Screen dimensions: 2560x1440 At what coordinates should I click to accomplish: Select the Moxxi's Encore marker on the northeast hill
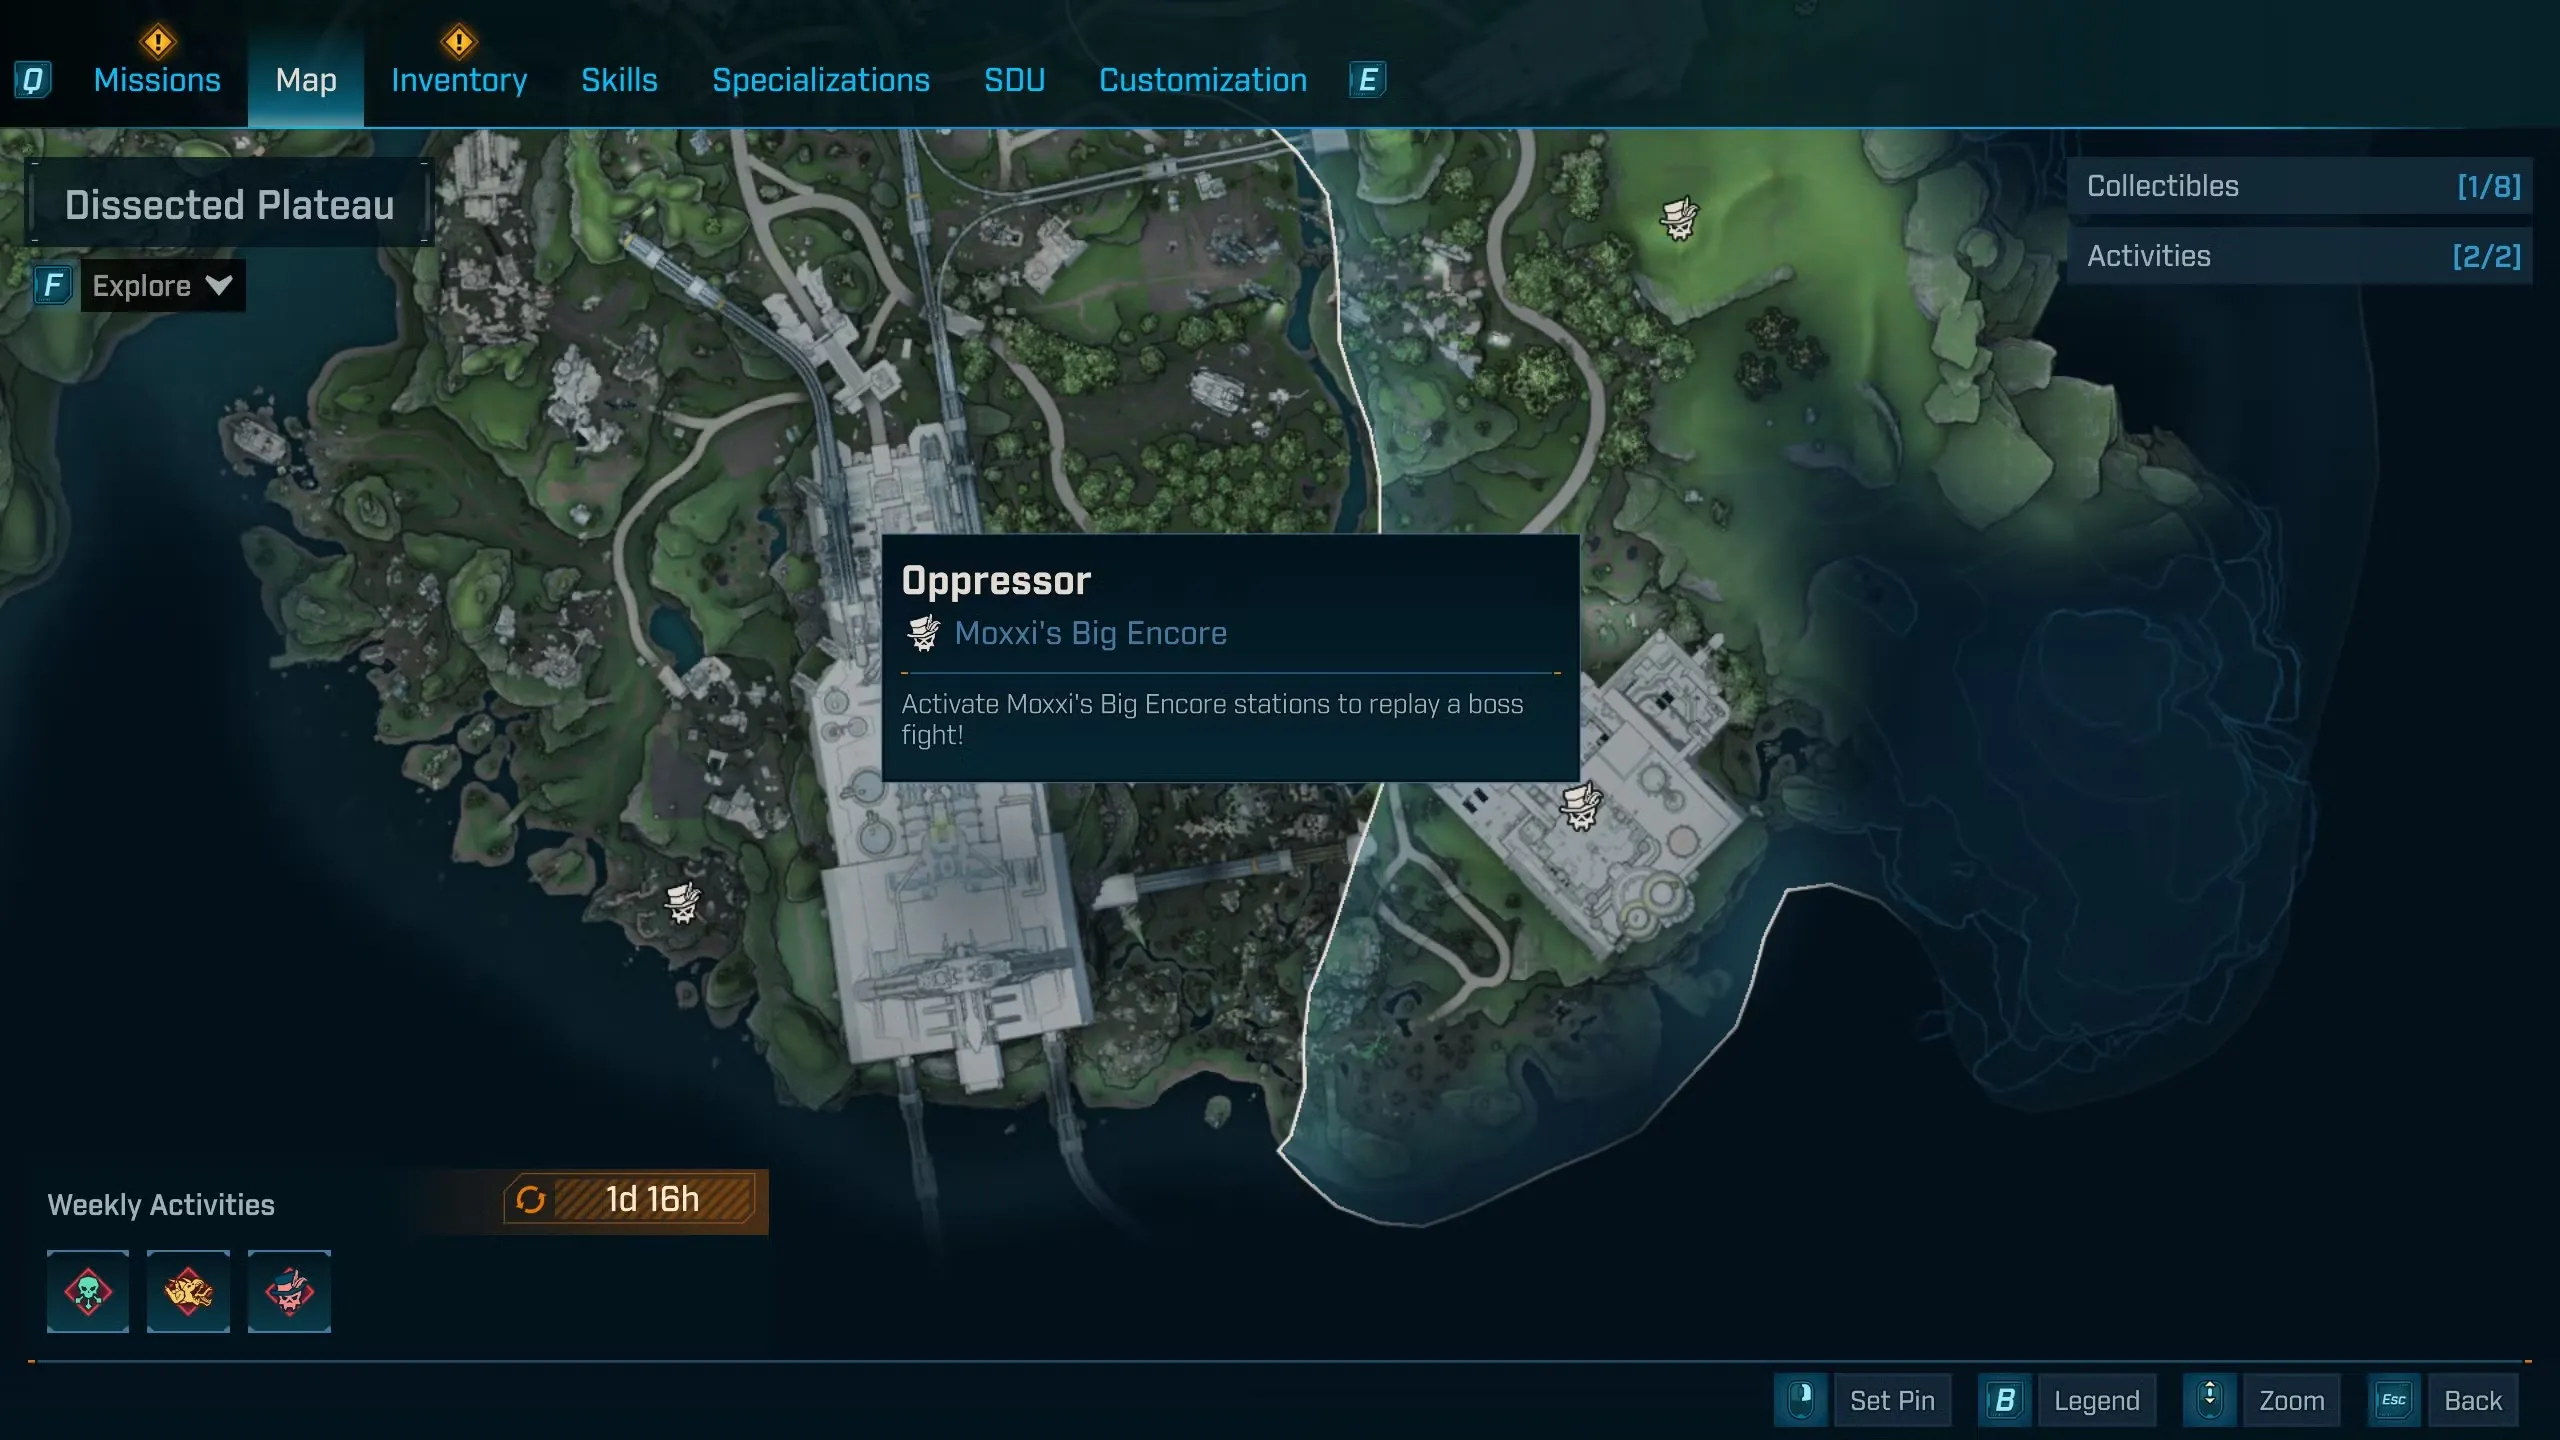[1679, 218]
